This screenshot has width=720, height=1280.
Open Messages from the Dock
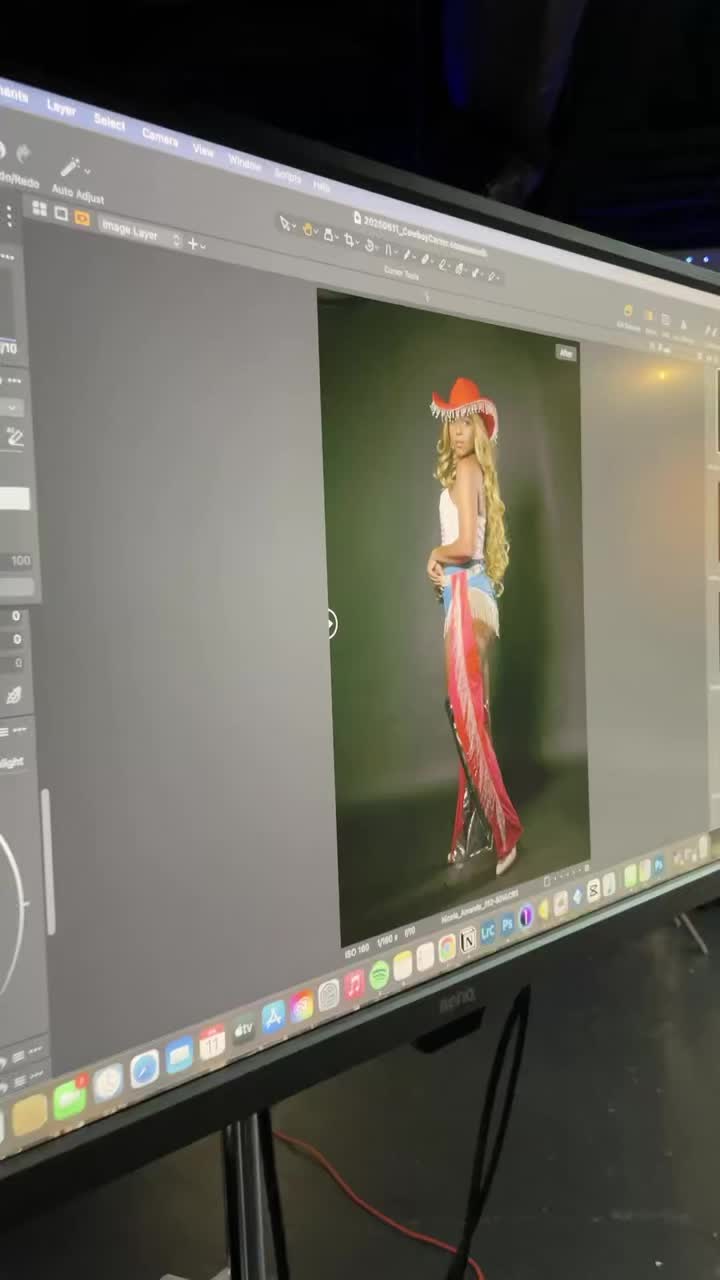(69, 1099)
